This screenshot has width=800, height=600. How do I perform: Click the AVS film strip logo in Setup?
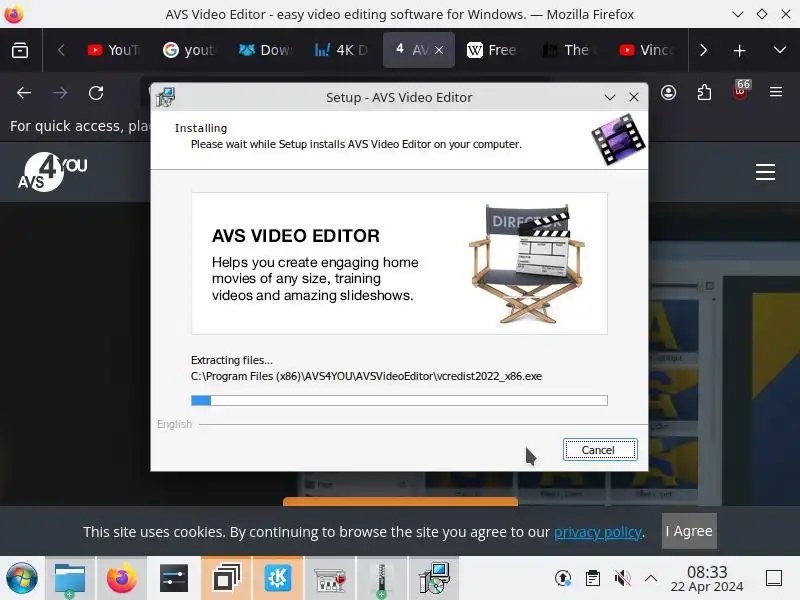tap(618, 139)
